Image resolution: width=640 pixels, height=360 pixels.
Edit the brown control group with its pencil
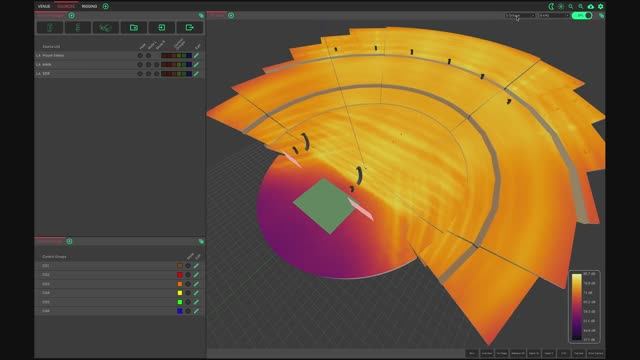pos(197,266)
